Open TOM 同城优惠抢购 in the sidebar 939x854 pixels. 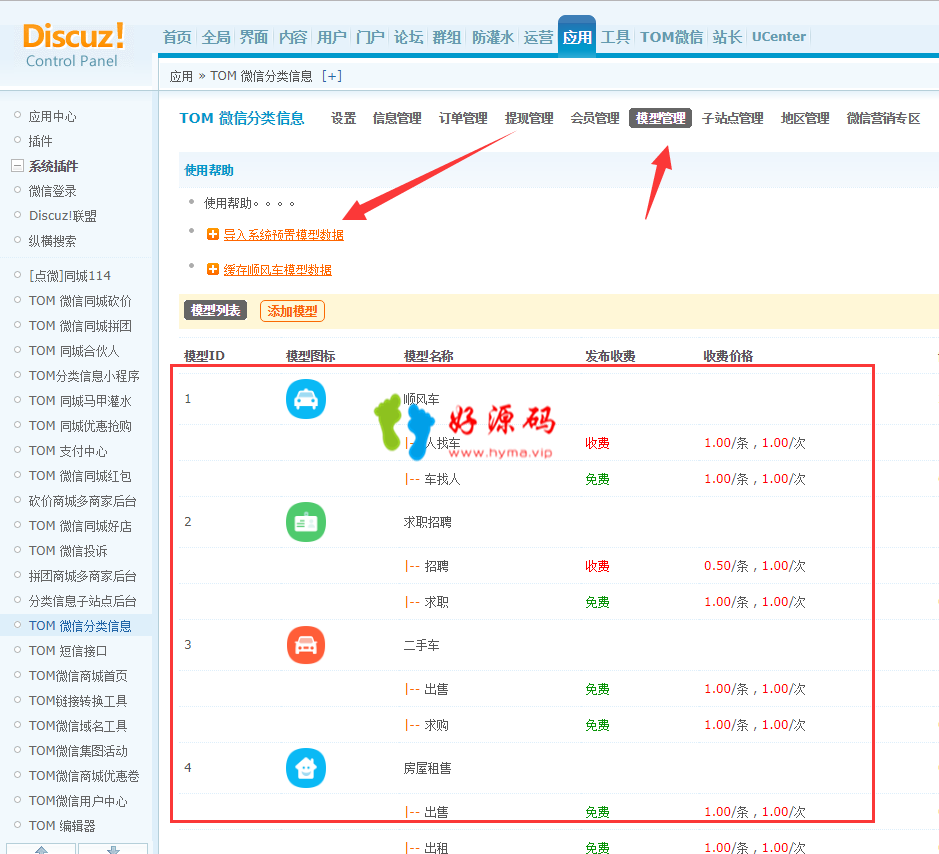pos(80,426)
